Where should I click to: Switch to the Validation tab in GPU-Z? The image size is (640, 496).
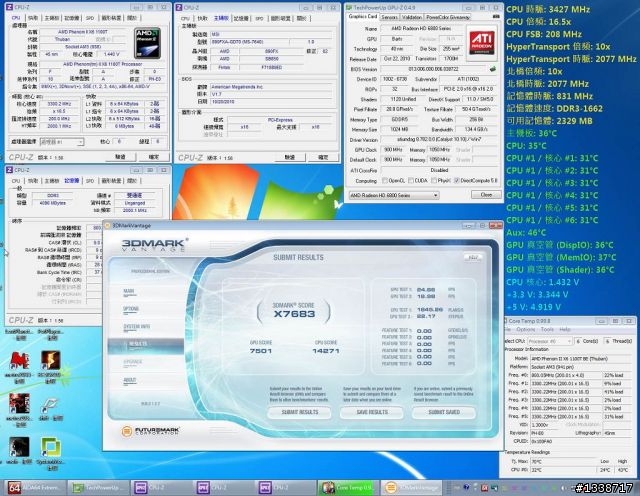click(412, 17)
